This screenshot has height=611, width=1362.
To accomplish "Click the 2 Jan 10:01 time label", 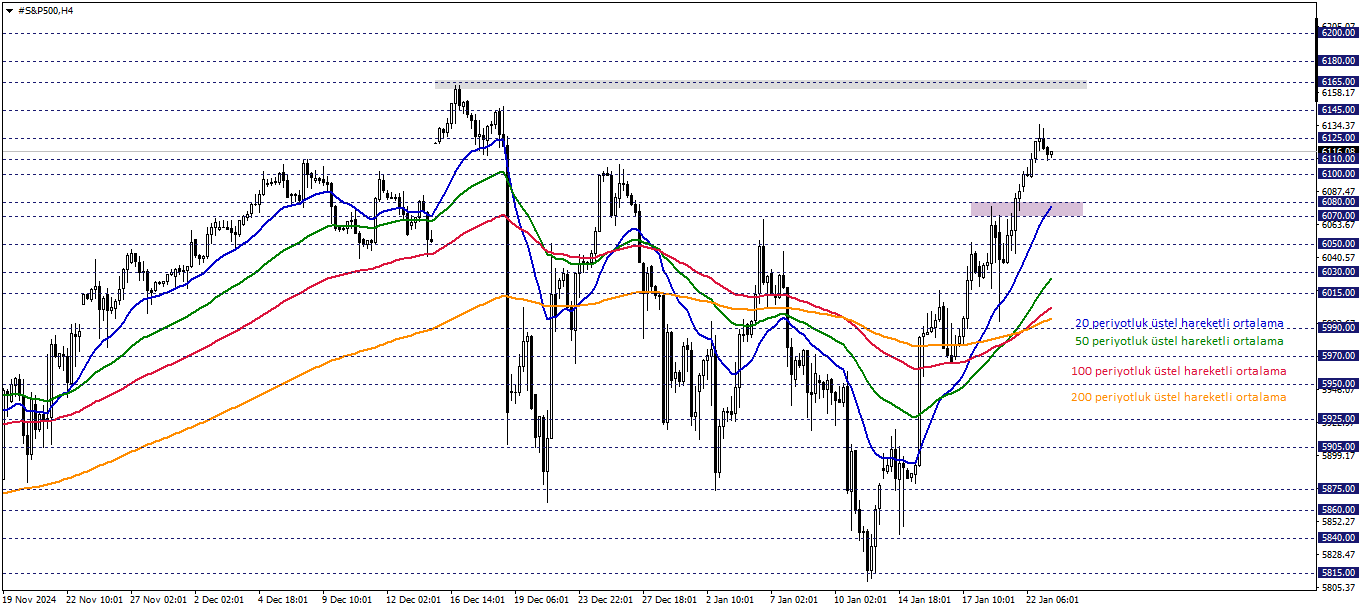I will coord(730,600).
